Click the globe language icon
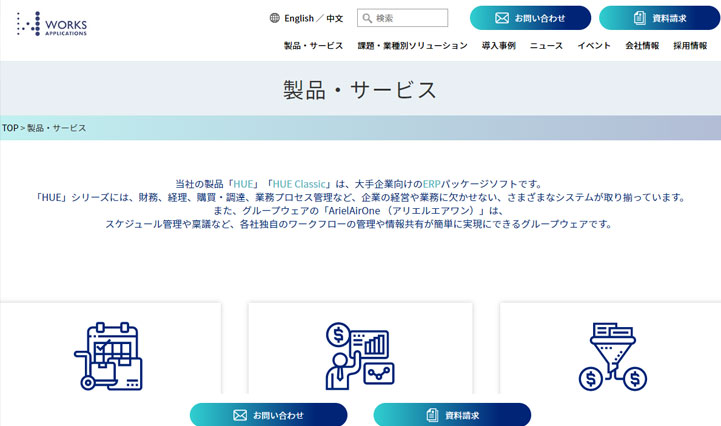Viewport: 721px width, 426px height. coord(275,18)
